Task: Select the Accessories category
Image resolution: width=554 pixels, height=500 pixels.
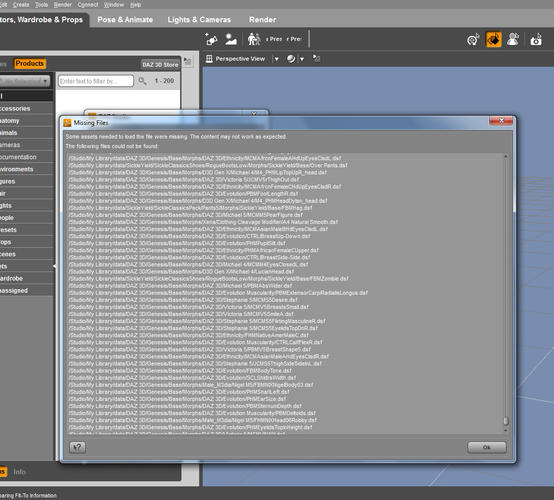Action: point(26,108)
